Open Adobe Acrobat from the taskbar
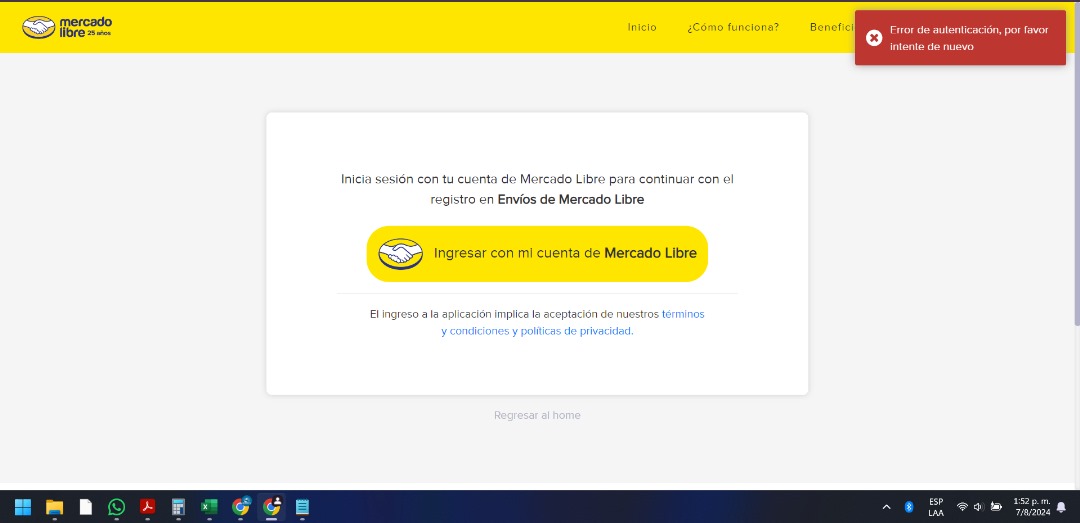Screen dimensions: 1080x523 click(x=147, y=507)
